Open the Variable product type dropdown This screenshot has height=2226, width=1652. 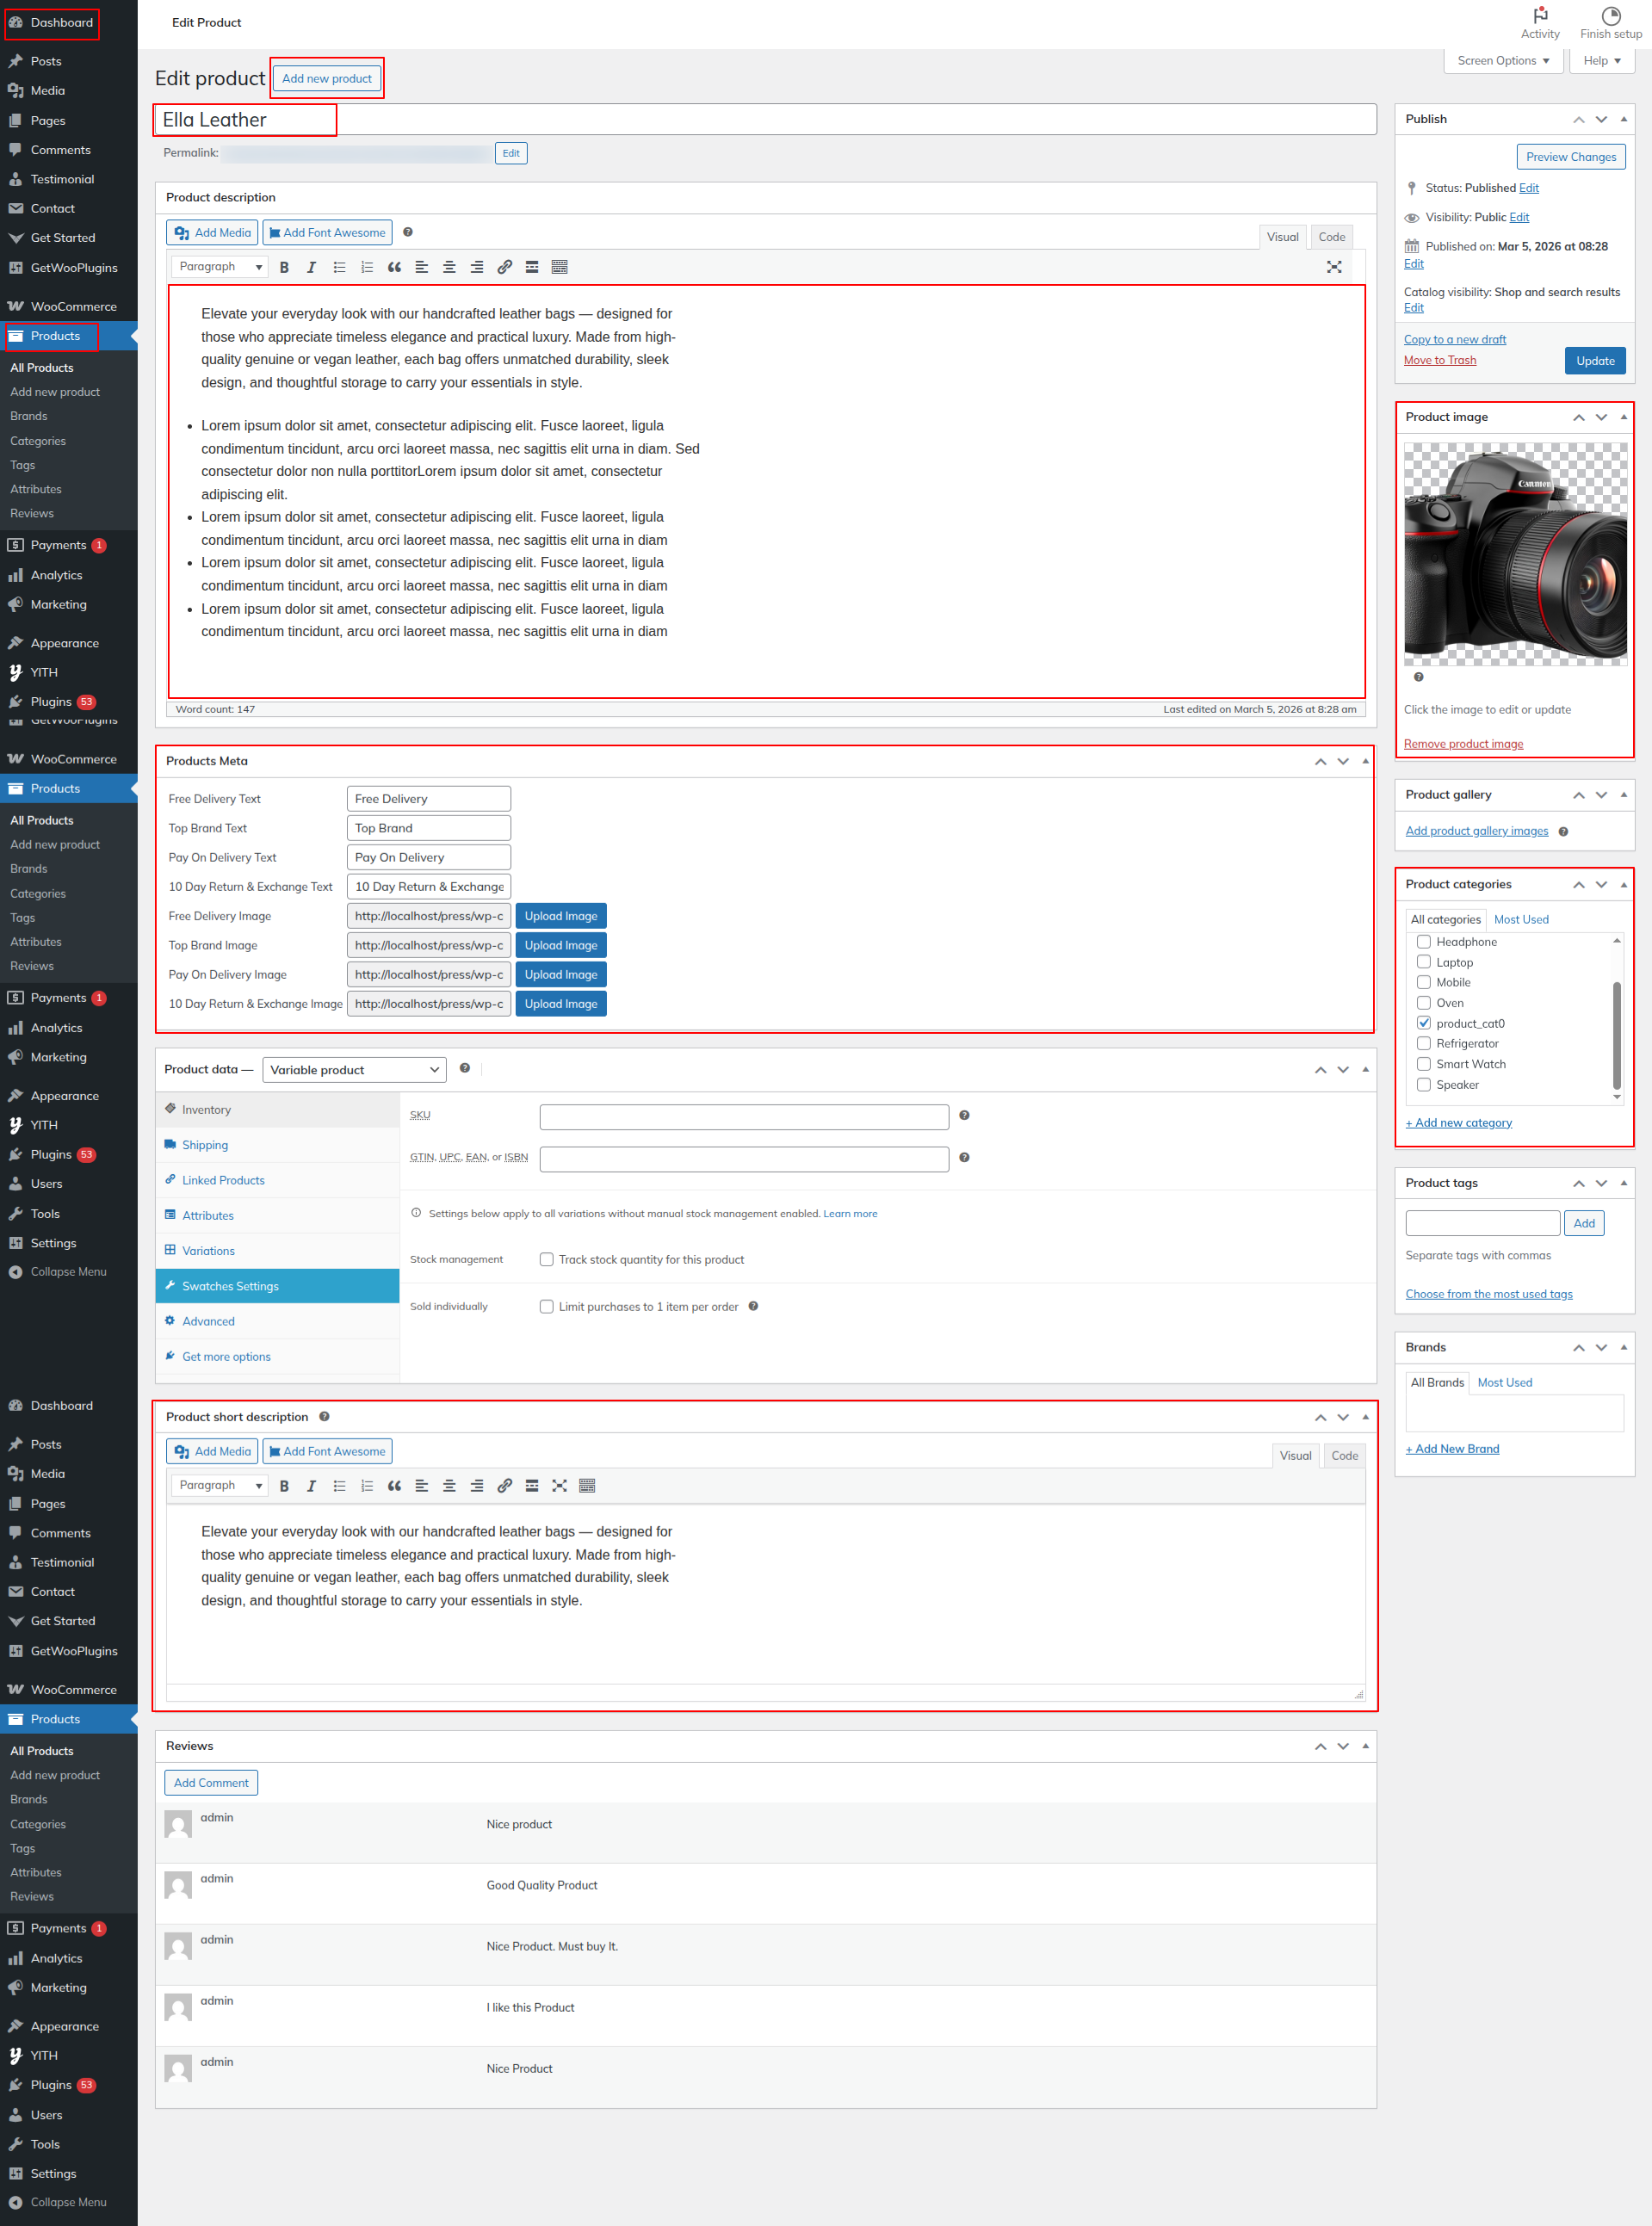[354, 1069]
